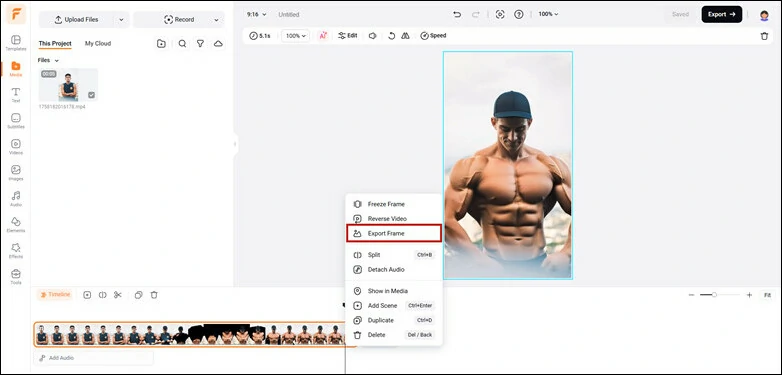Image resolution: width=782 pixels, height=375 pixels.
Task: Undo the last action
Action: tap(457, 14)
